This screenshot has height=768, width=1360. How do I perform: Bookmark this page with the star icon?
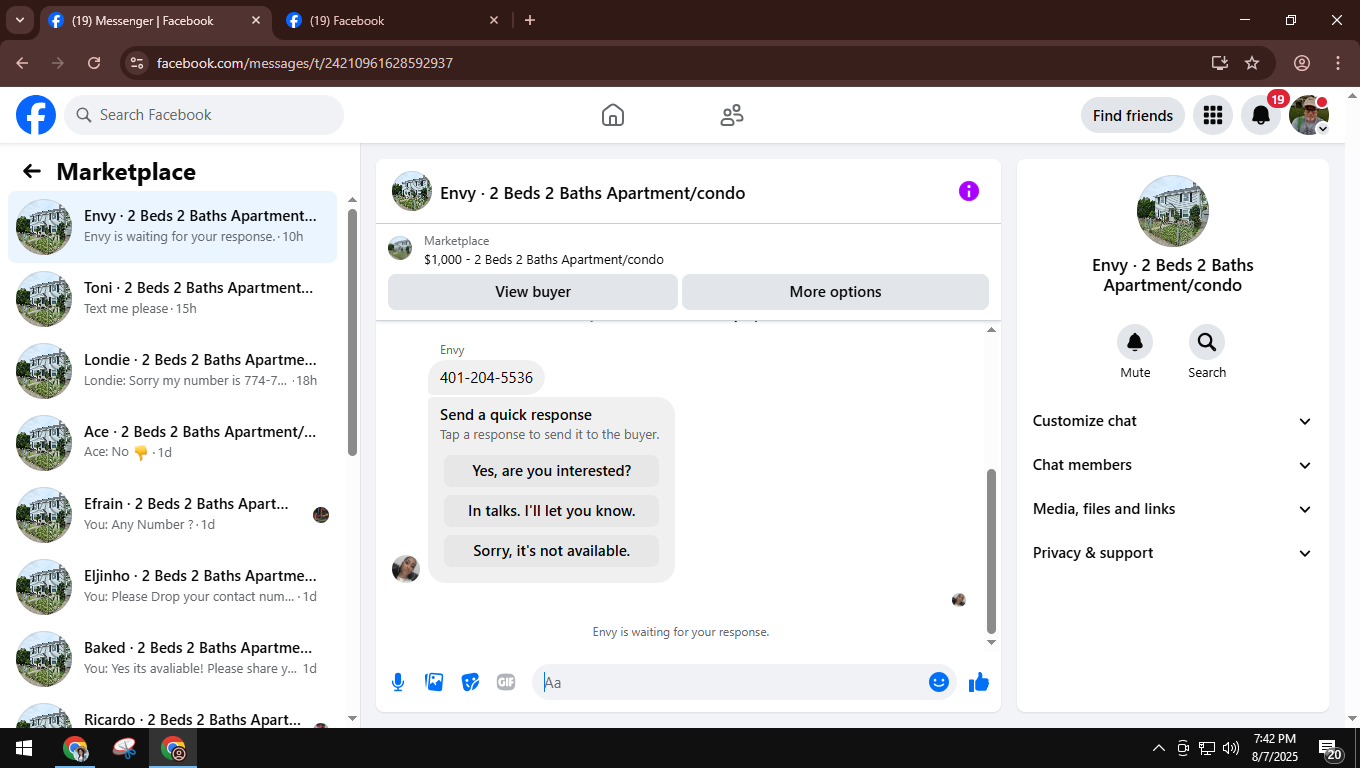coord(1252,63)
